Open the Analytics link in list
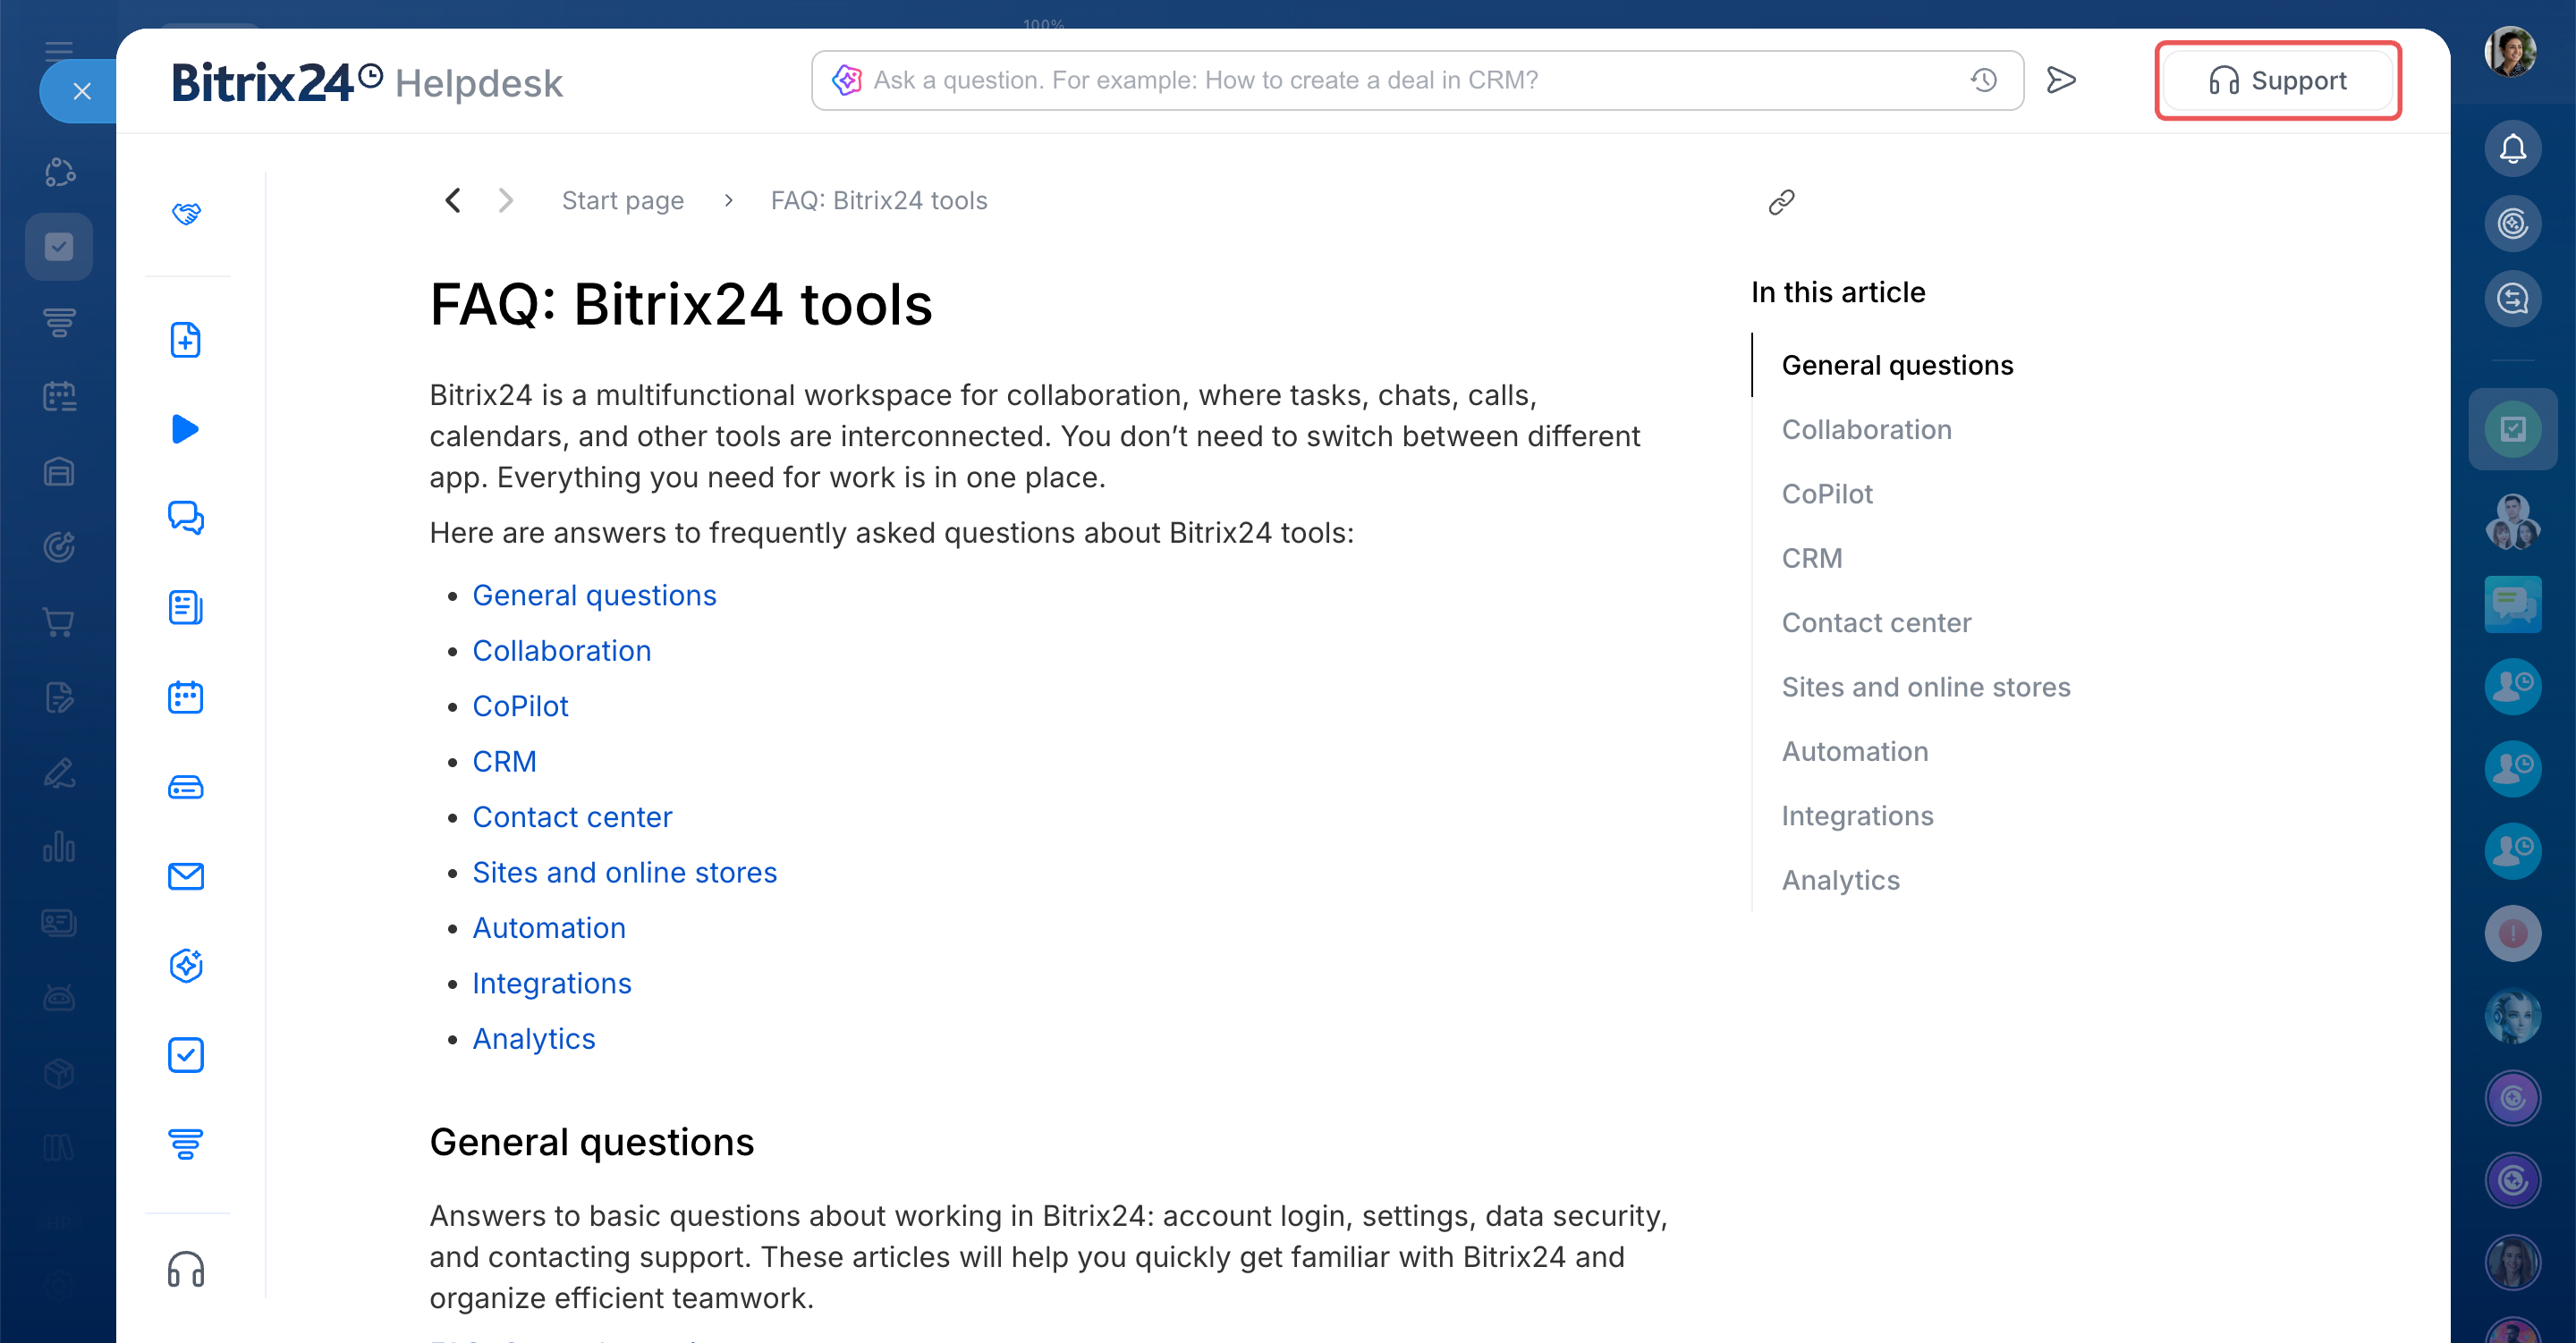 point(534,1038)
